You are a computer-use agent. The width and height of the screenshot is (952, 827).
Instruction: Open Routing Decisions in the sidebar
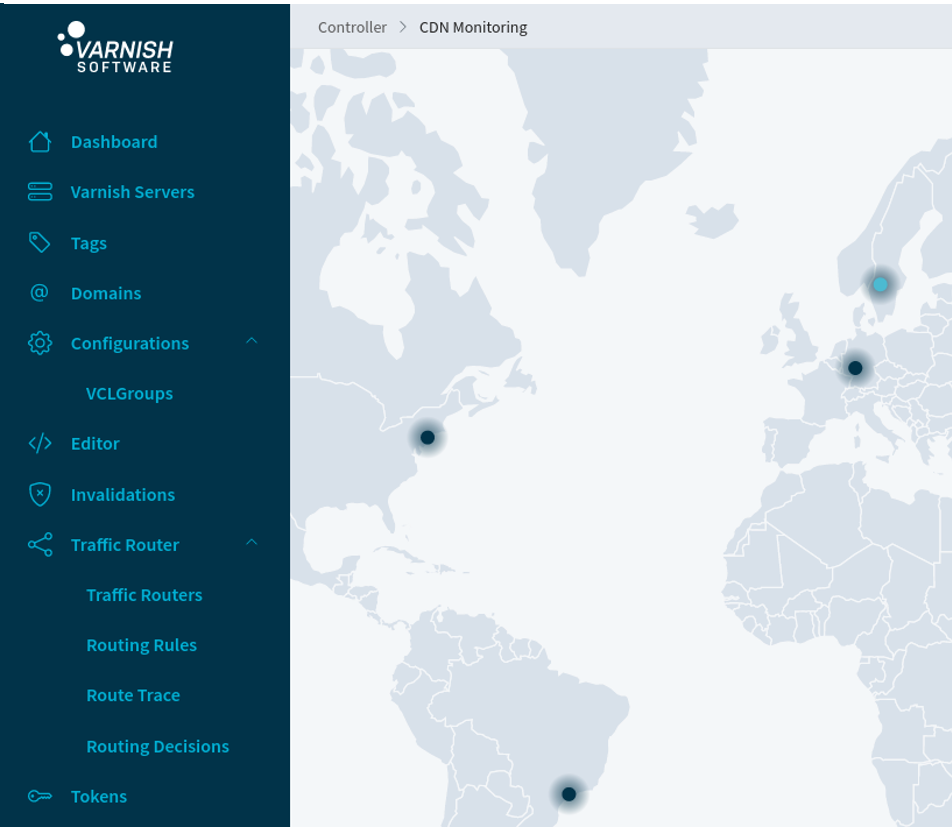click(157, 746)
